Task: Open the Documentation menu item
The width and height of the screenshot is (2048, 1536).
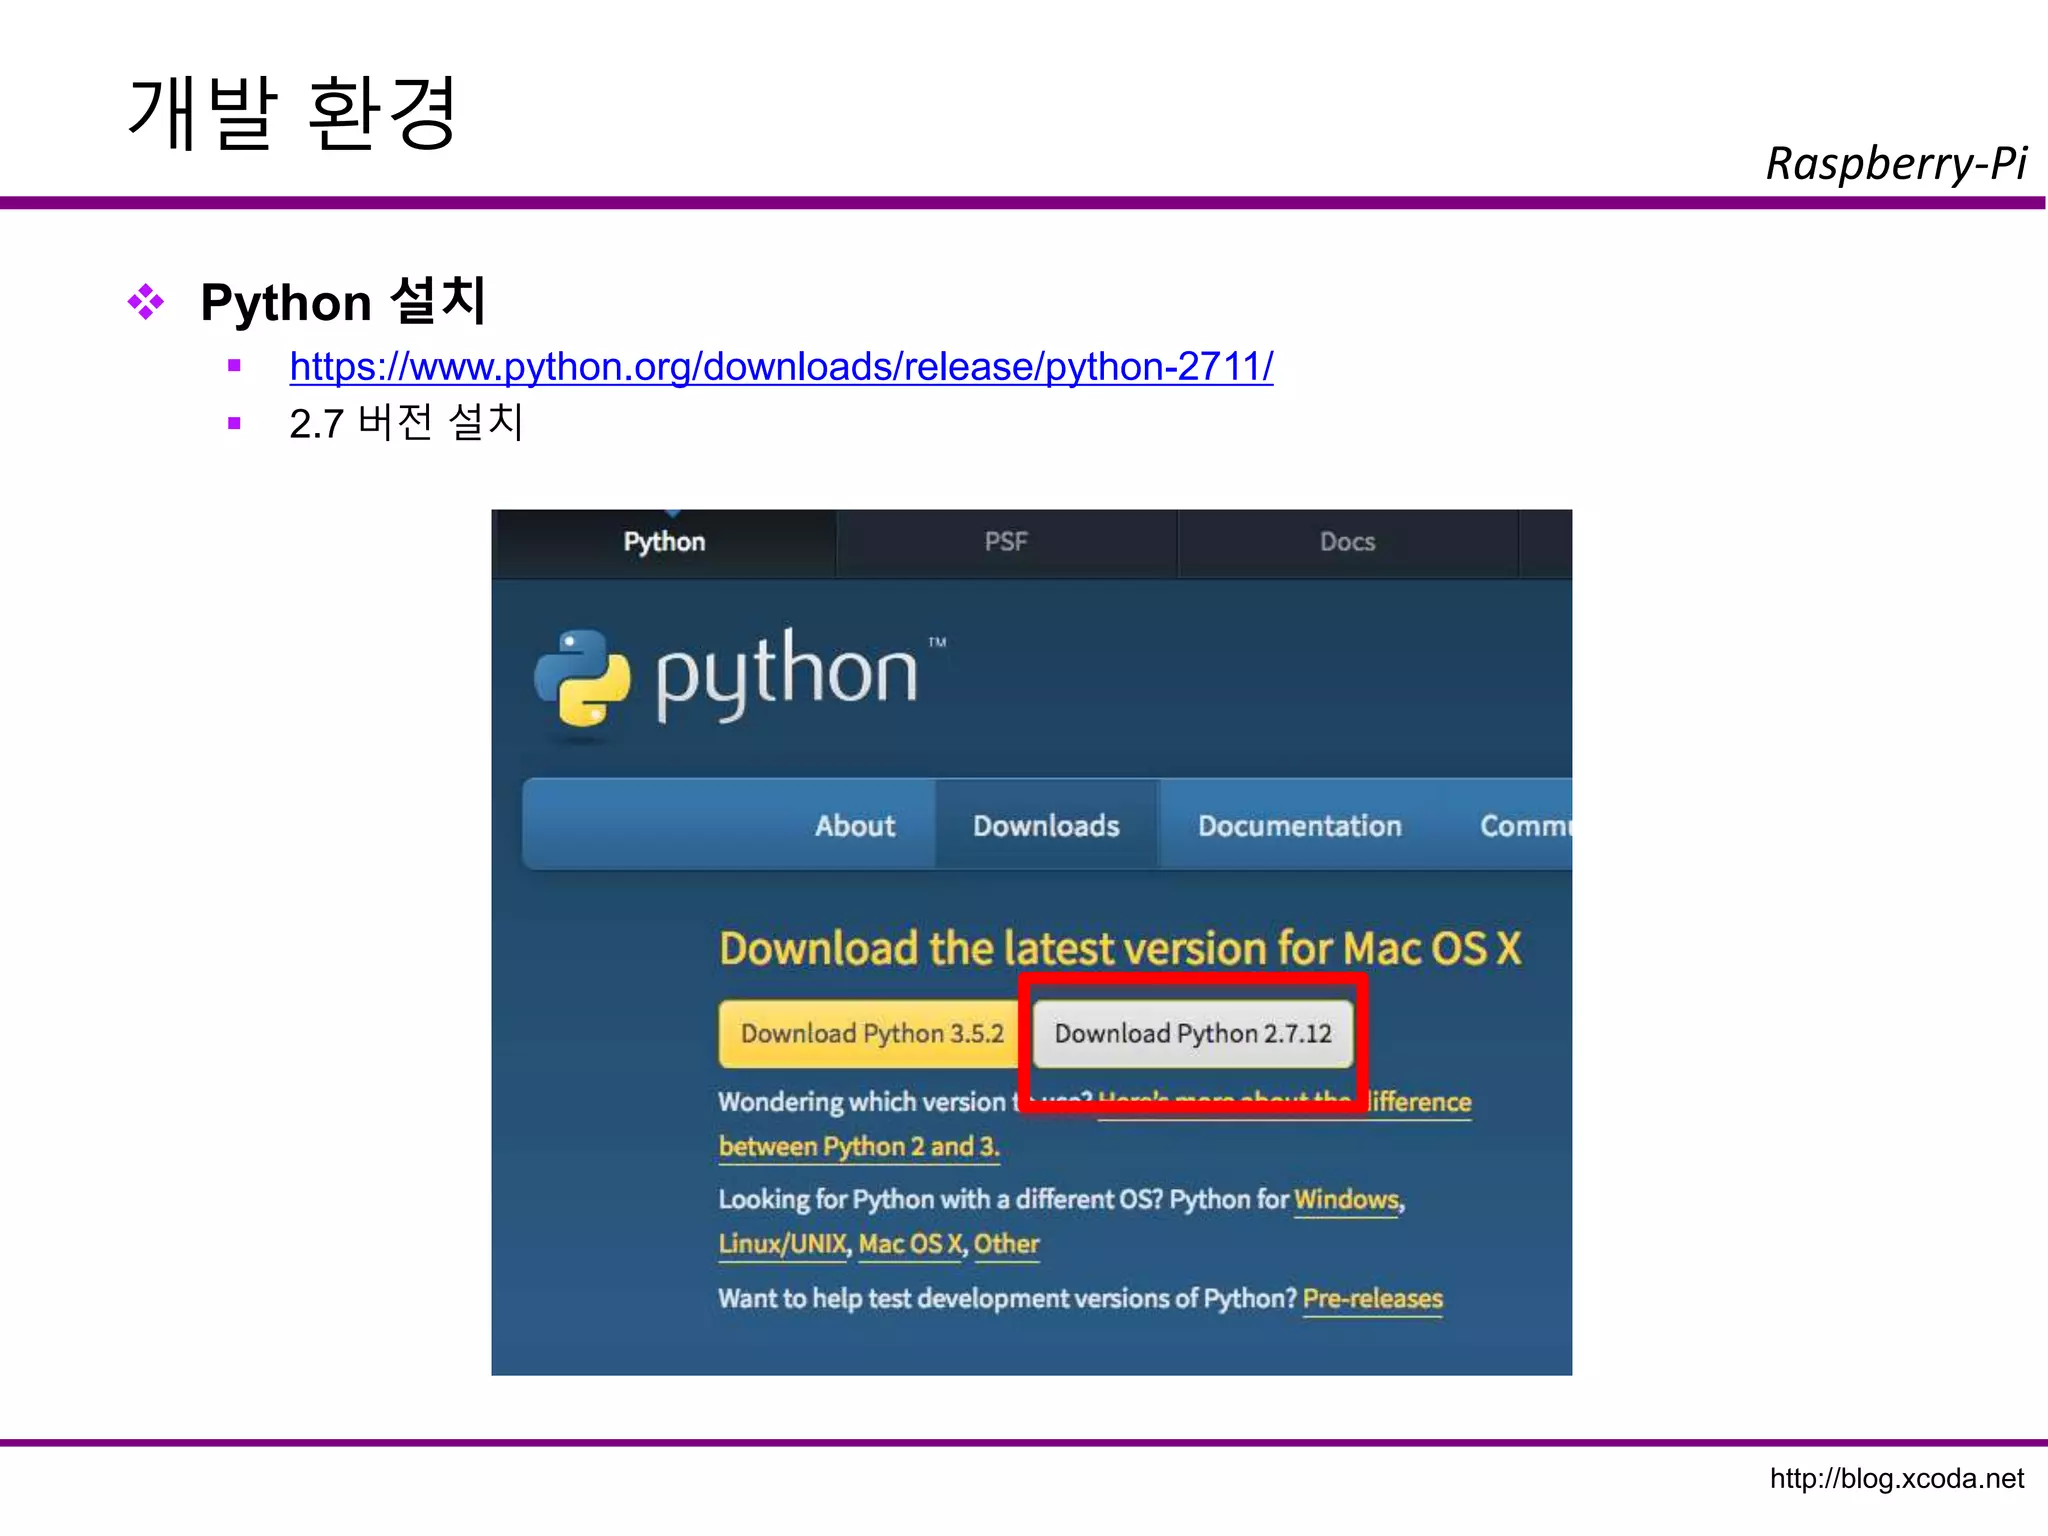Action: click(x=1300, y=826)
